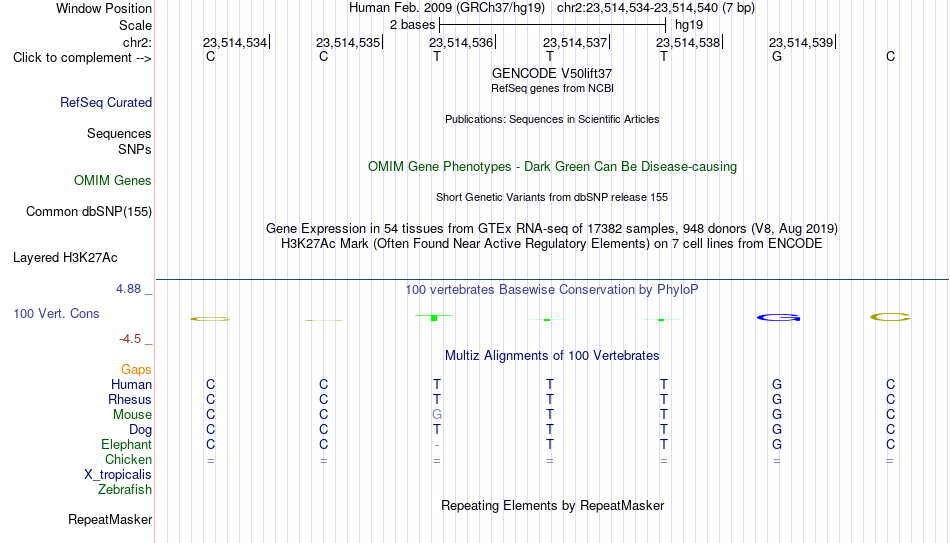Click the Zebrafish species label

click(x=125, y=489)
